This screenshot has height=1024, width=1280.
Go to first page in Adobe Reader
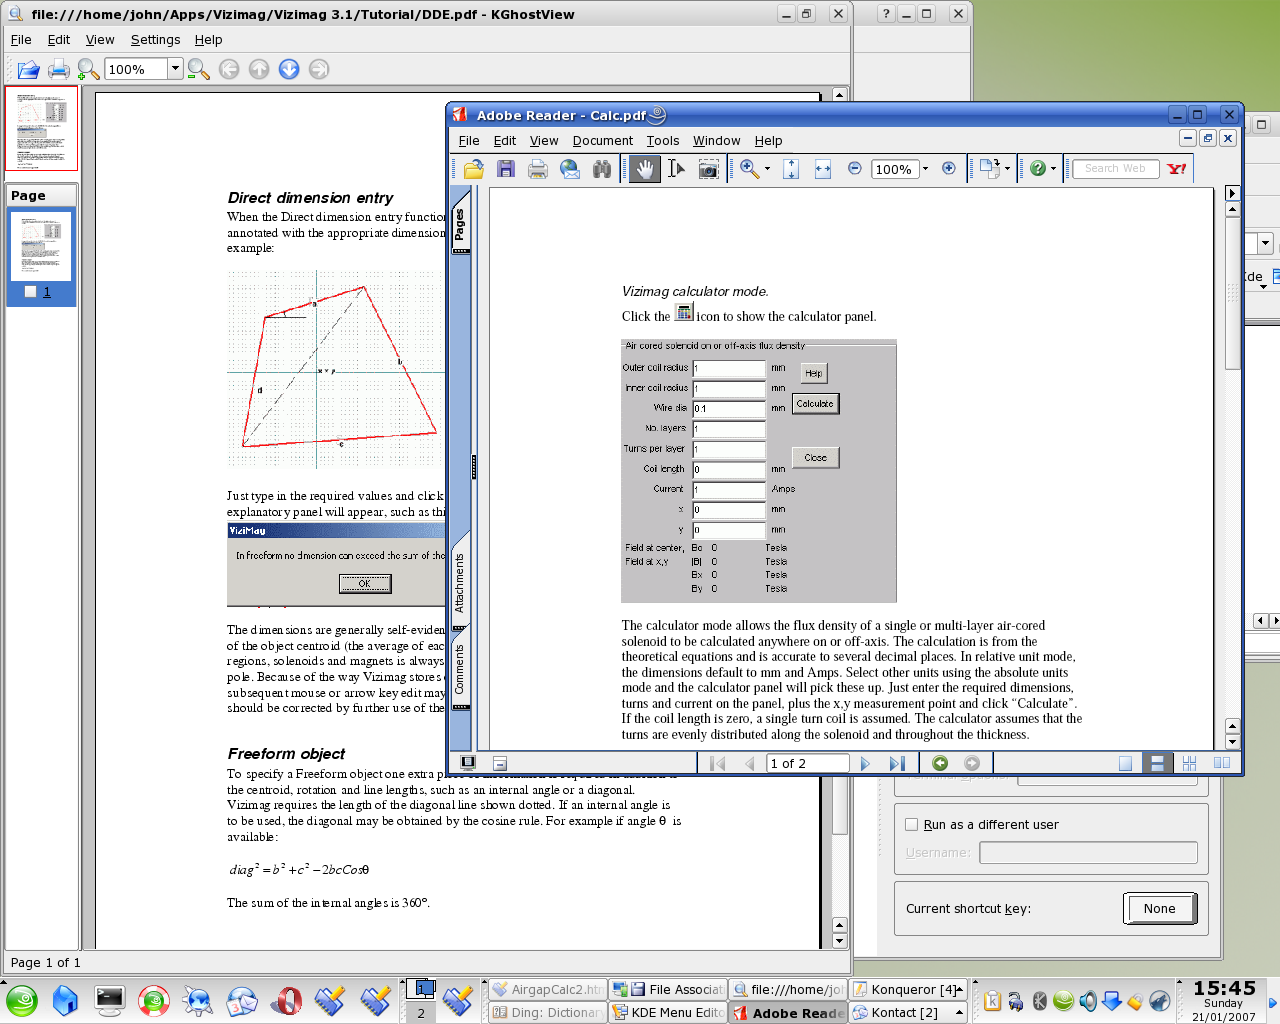click(x=717, y=763)
